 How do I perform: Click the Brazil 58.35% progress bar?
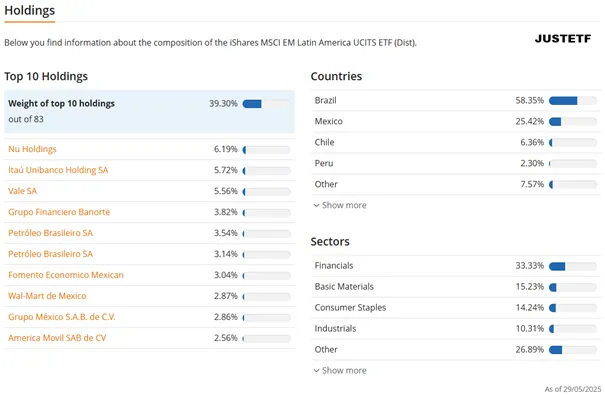[573, 101]
